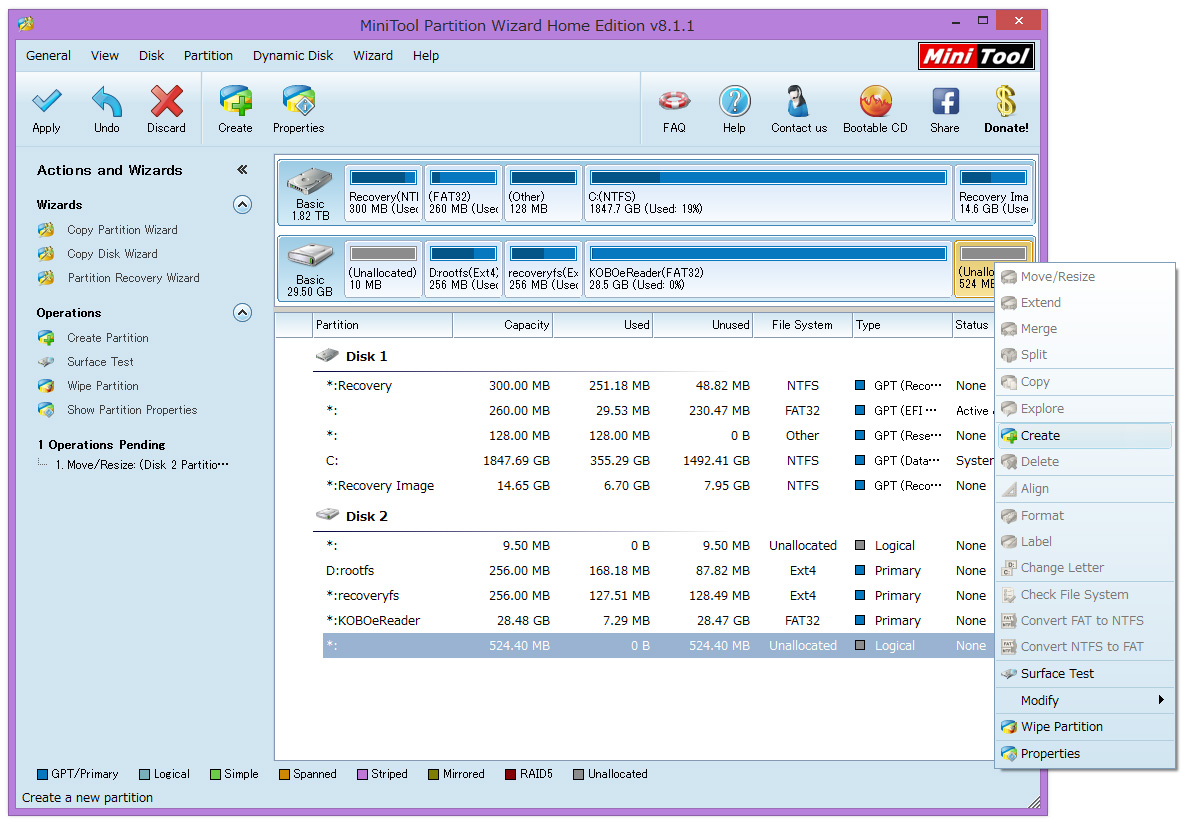Click Create Partition in Operations panel

(x=108, y=338)
